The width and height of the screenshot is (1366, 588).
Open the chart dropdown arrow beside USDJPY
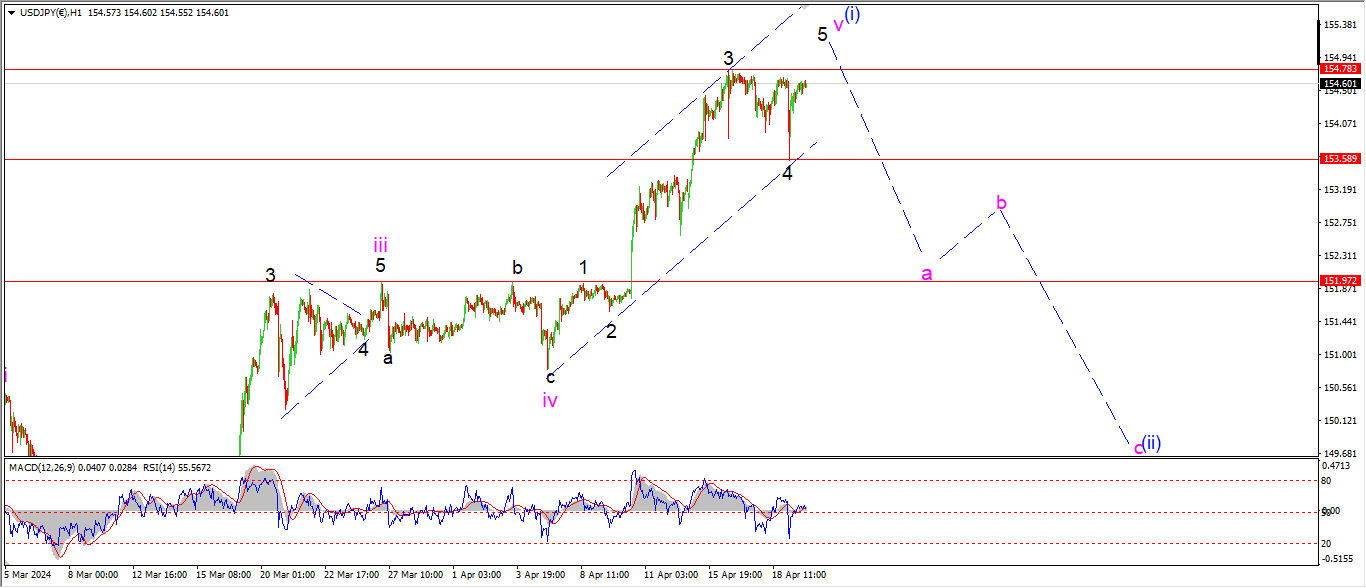11,13
